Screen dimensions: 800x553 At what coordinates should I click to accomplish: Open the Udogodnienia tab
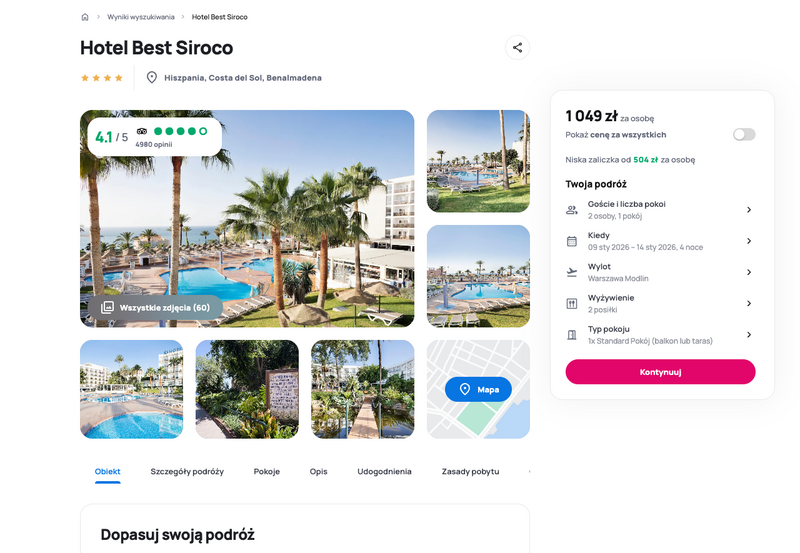point(384,471)
